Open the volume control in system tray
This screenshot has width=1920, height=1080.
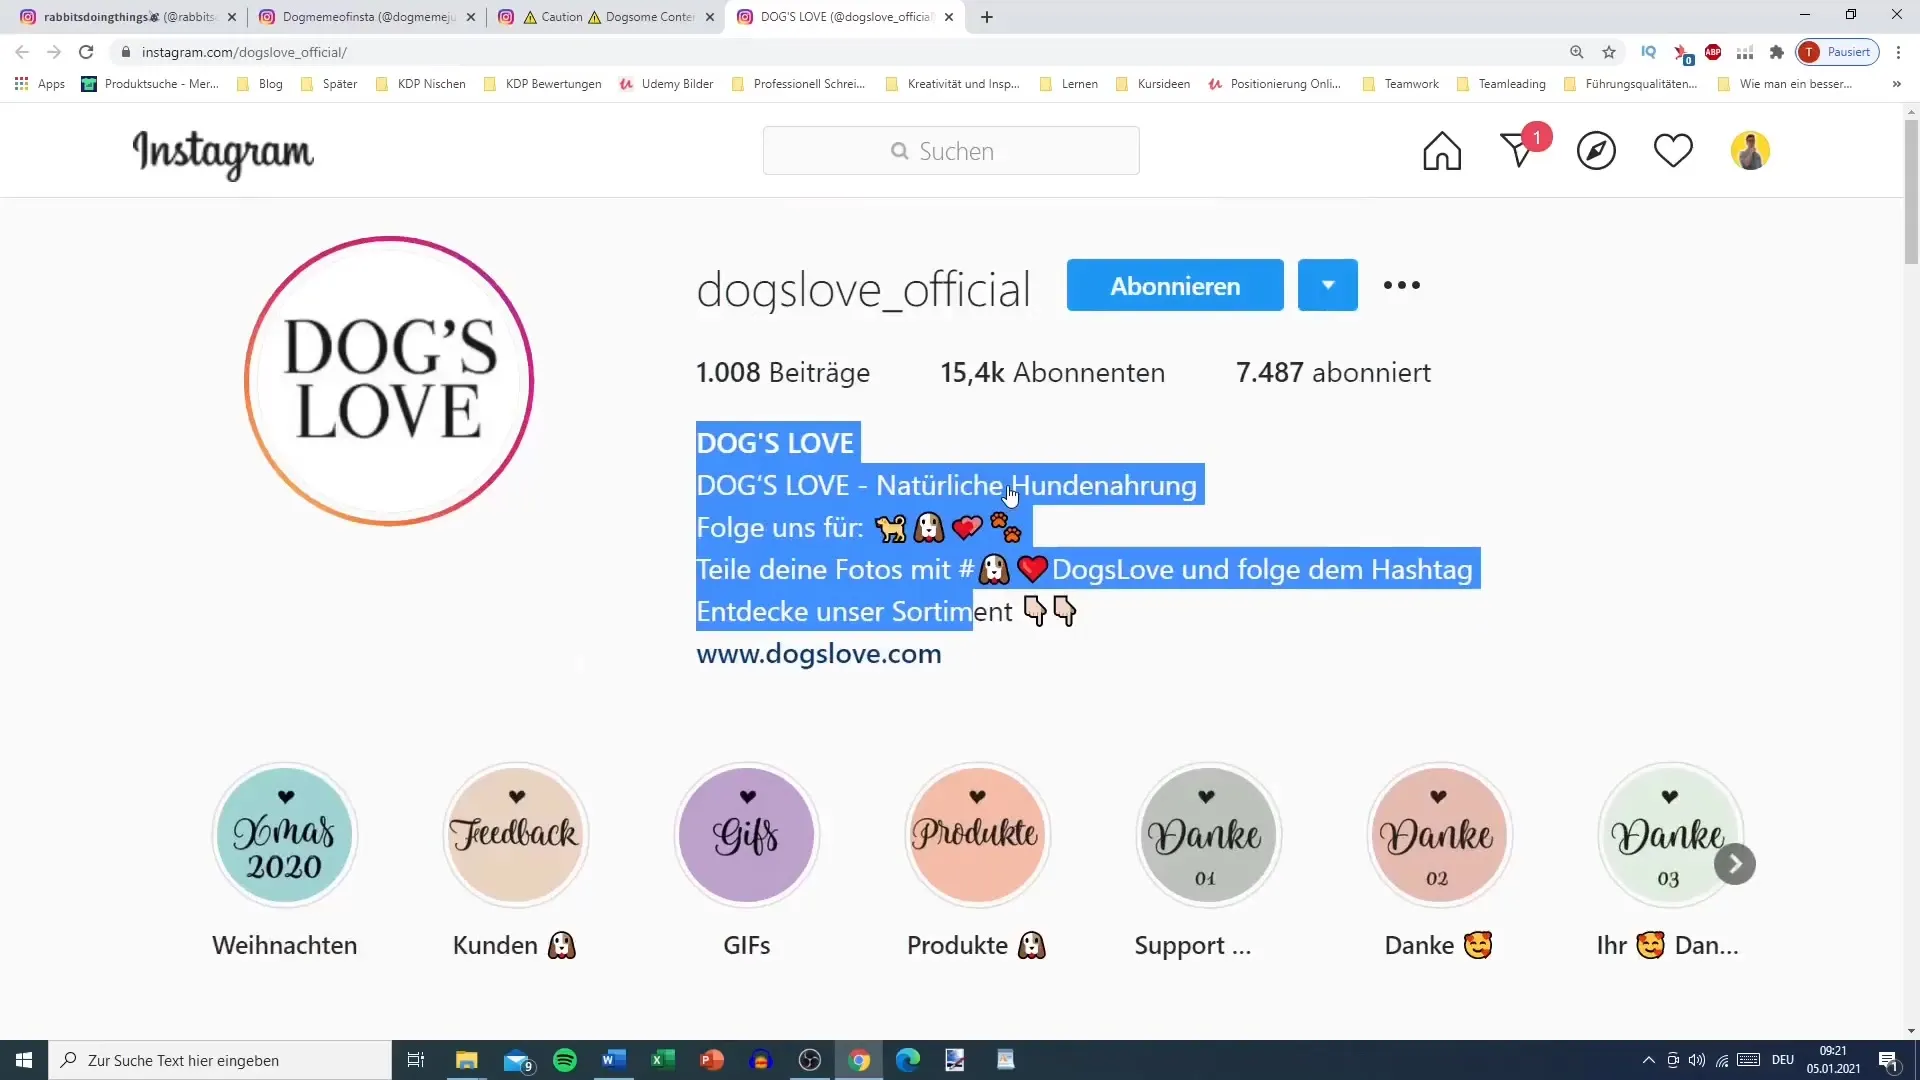pyautogui.click(x=1697, y=1060)
